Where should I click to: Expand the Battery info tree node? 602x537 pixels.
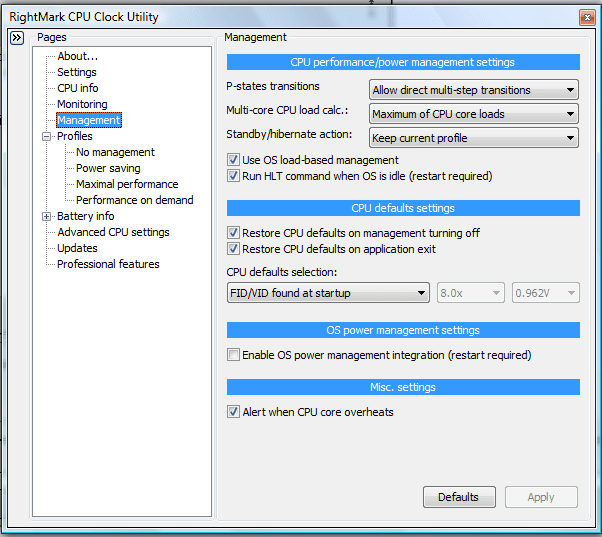(x=46, y=216)
